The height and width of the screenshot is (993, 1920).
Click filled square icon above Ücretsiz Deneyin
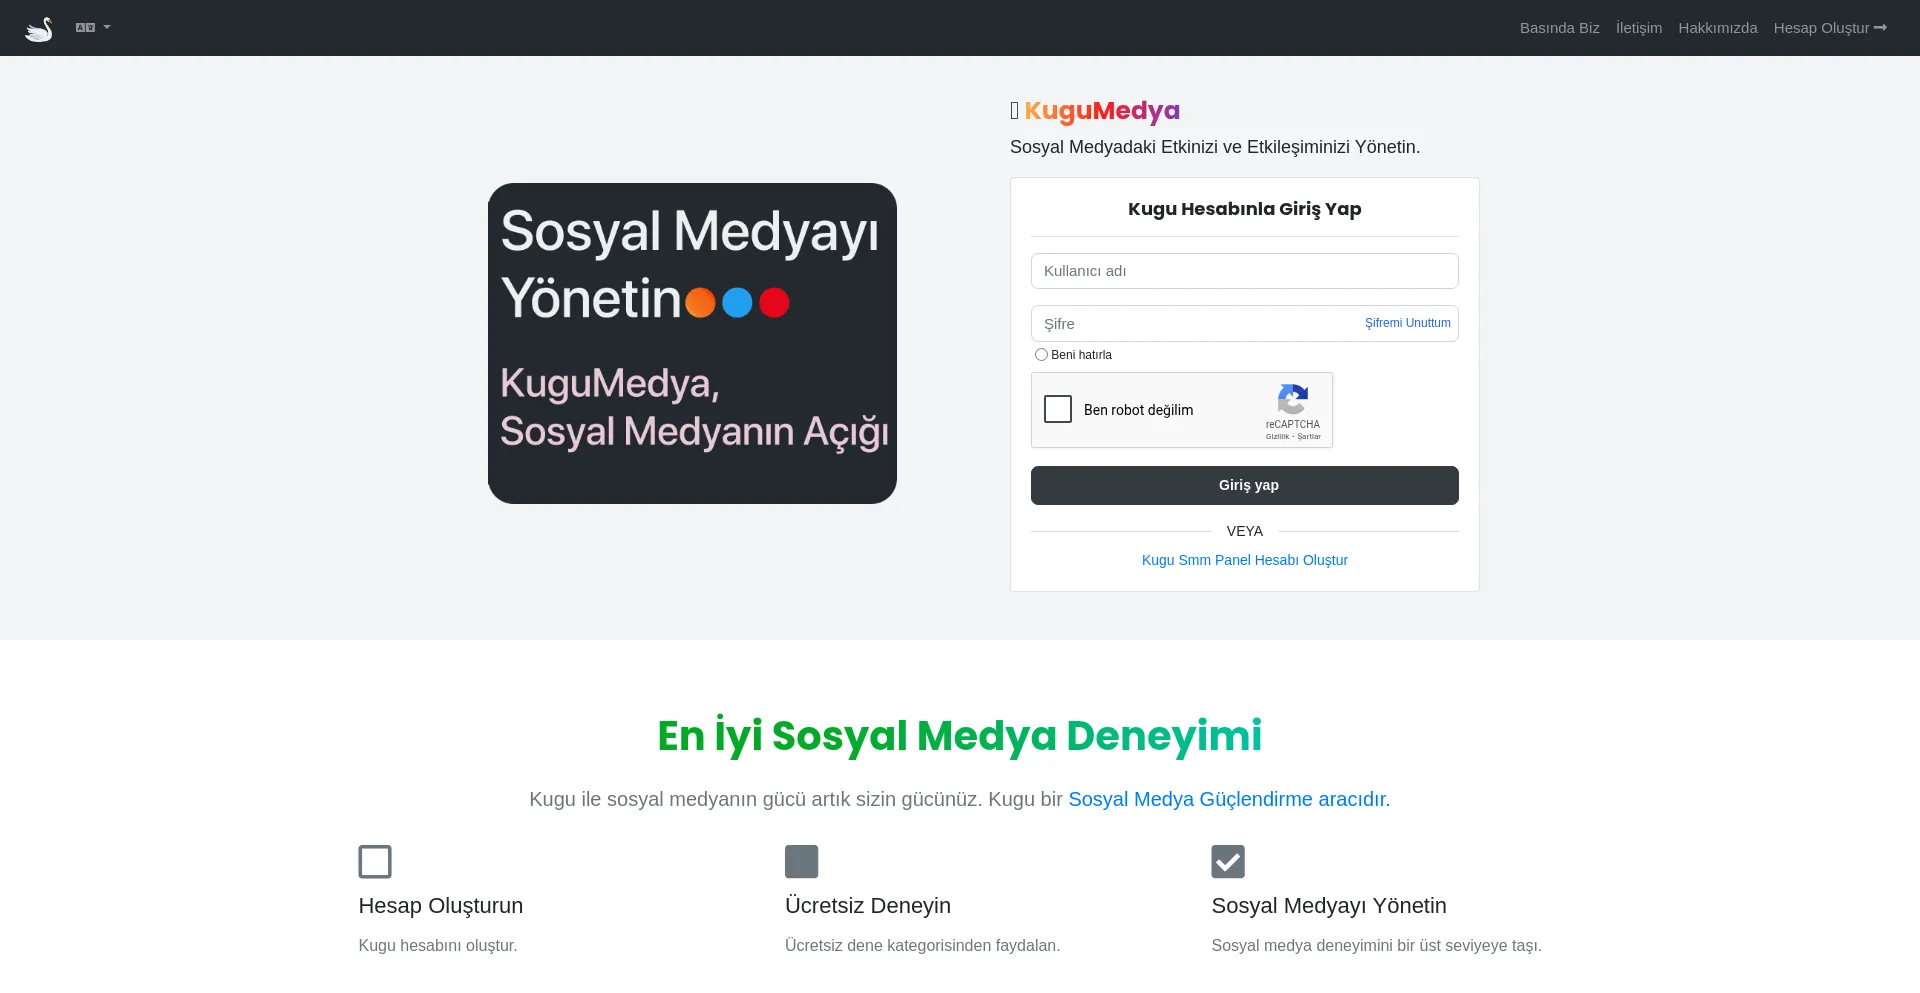point(801,862)
